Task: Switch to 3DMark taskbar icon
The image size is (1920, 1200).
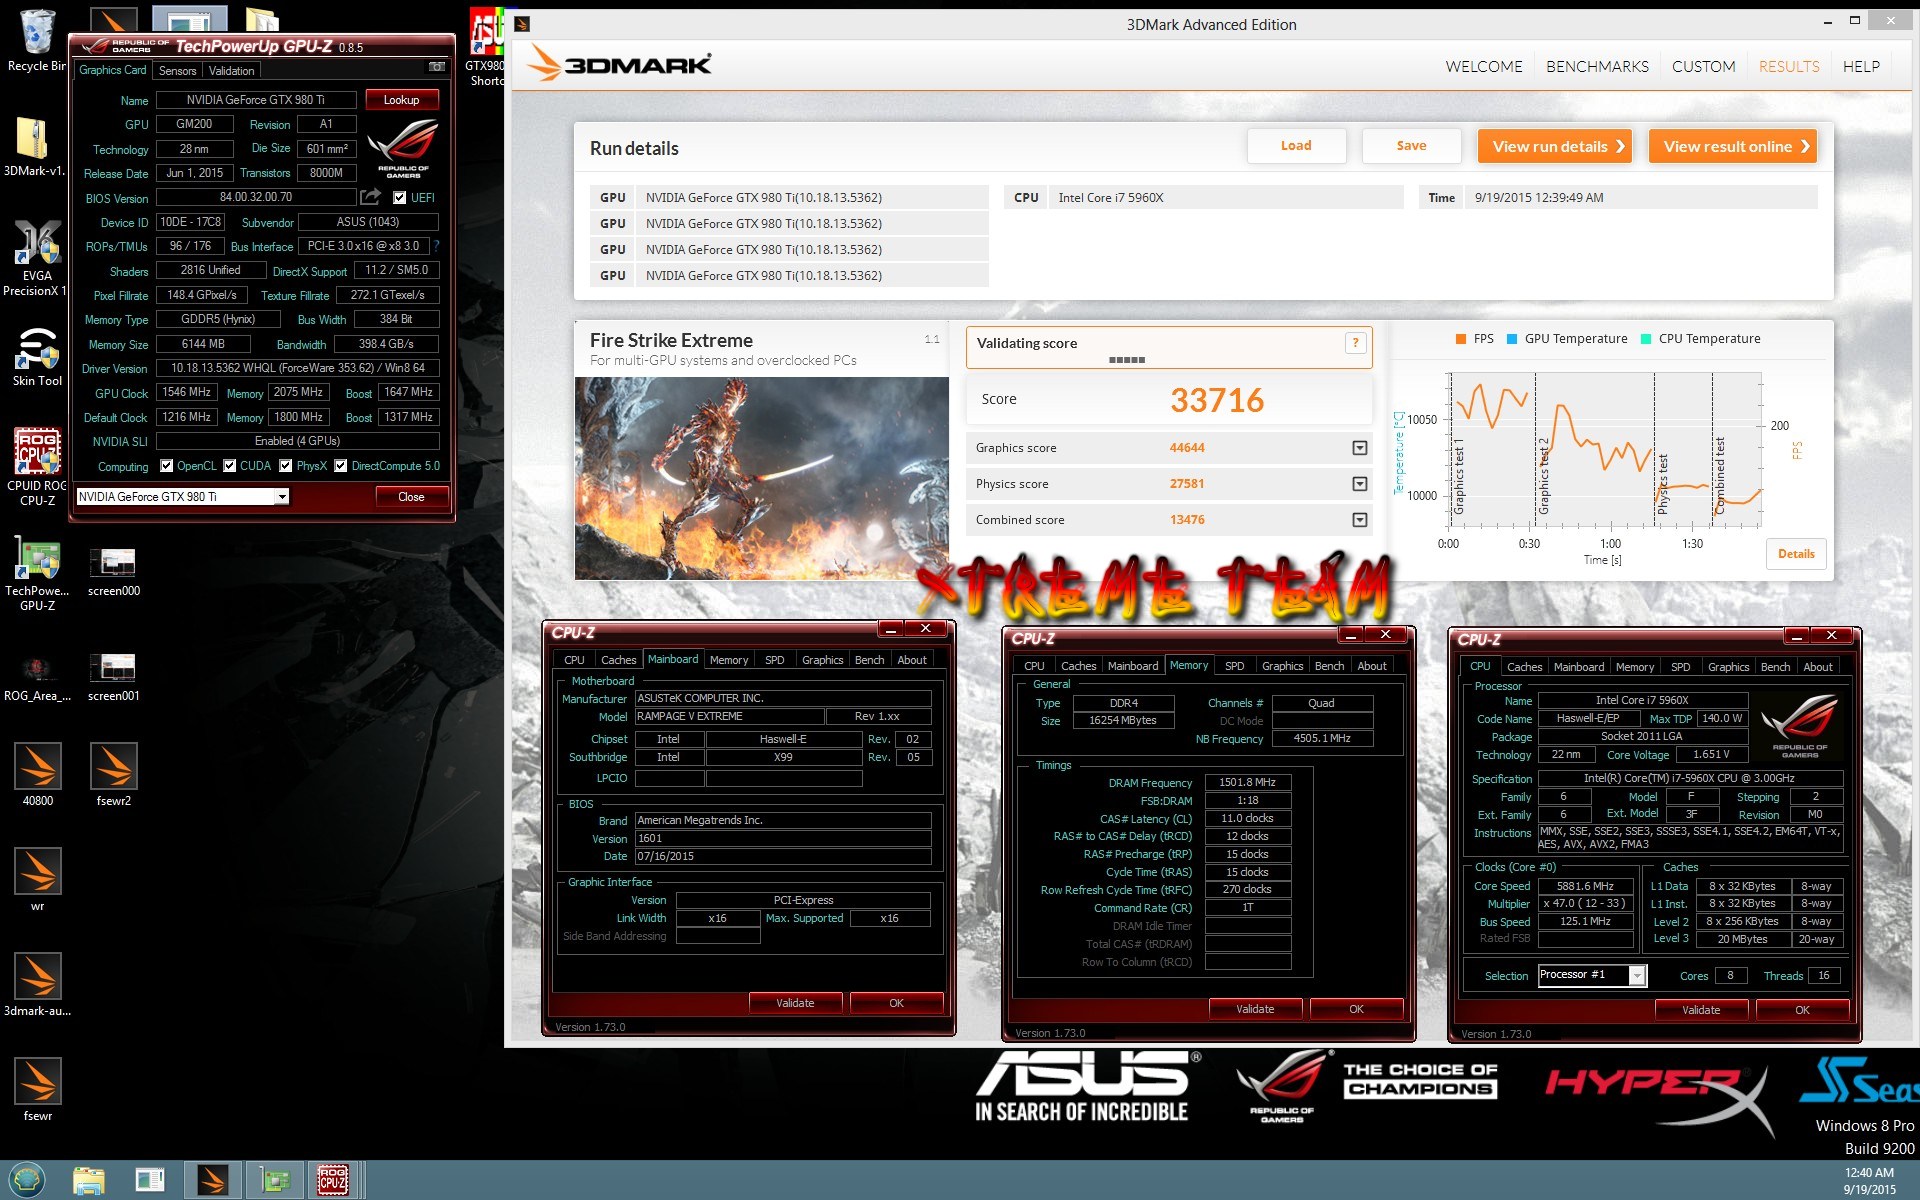Action: pos(212,1181)
